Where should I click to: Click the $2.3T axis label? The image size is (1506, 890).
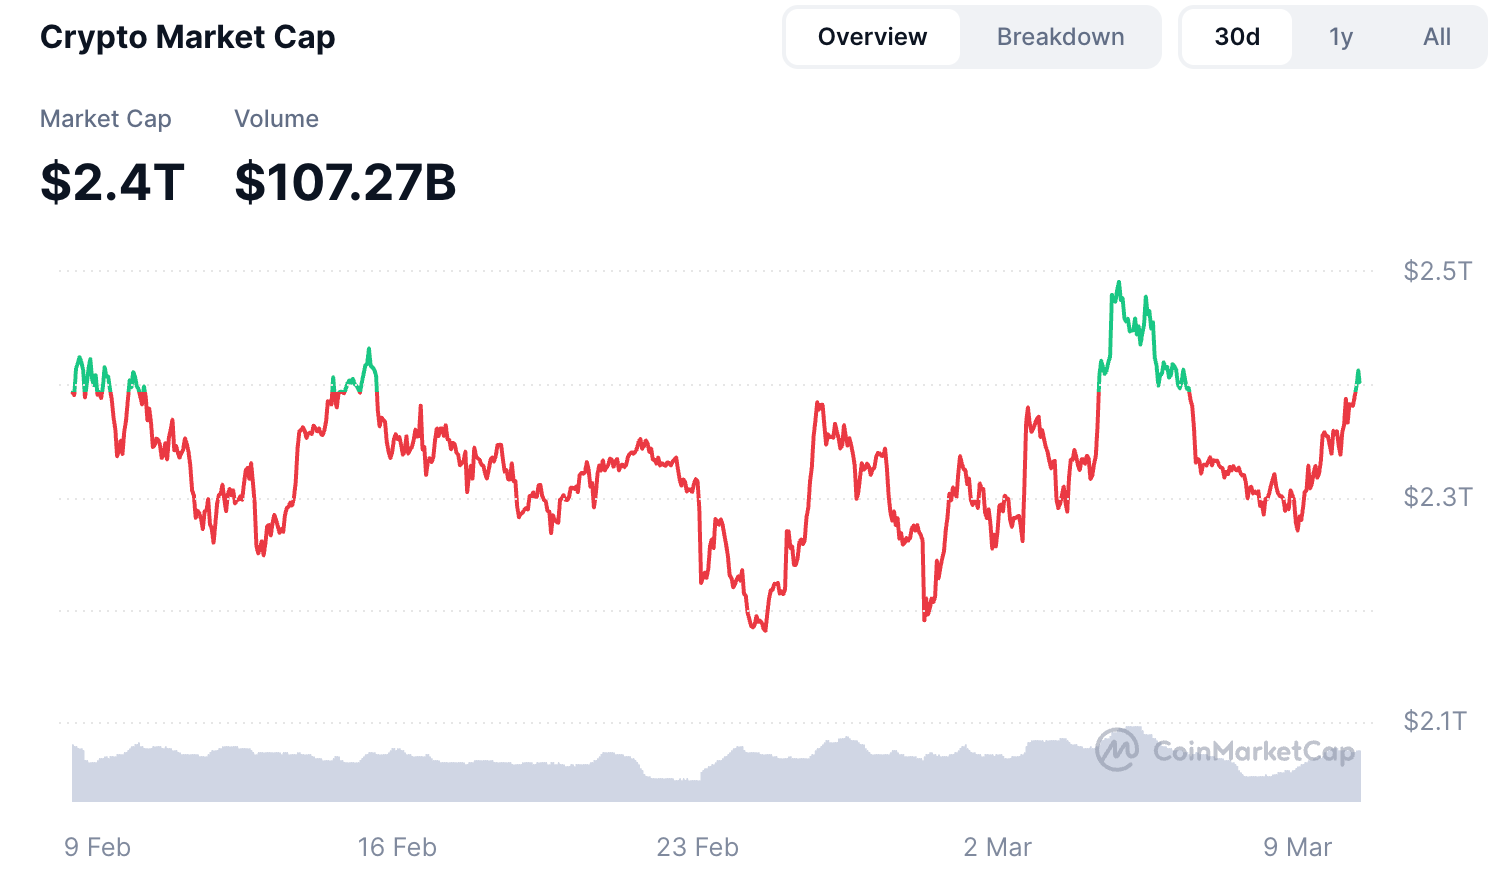point(1434,495)
